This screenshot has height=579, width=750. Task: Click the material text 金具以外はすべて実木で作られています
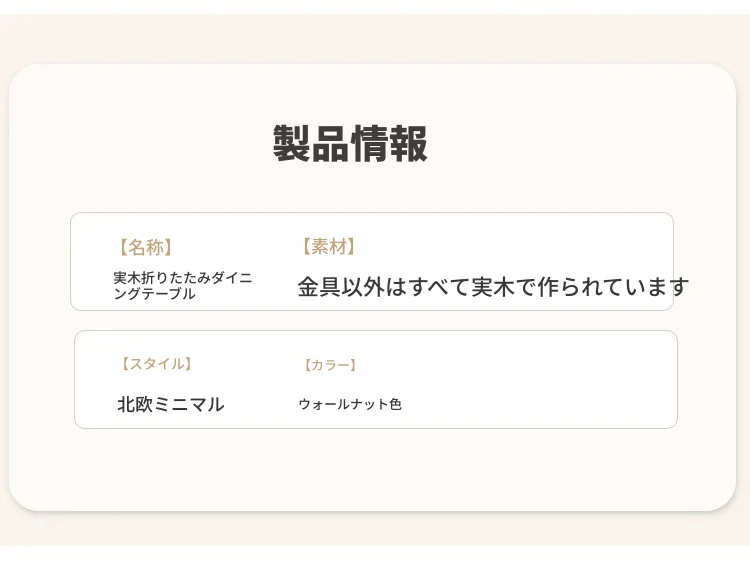pos(493,288)
